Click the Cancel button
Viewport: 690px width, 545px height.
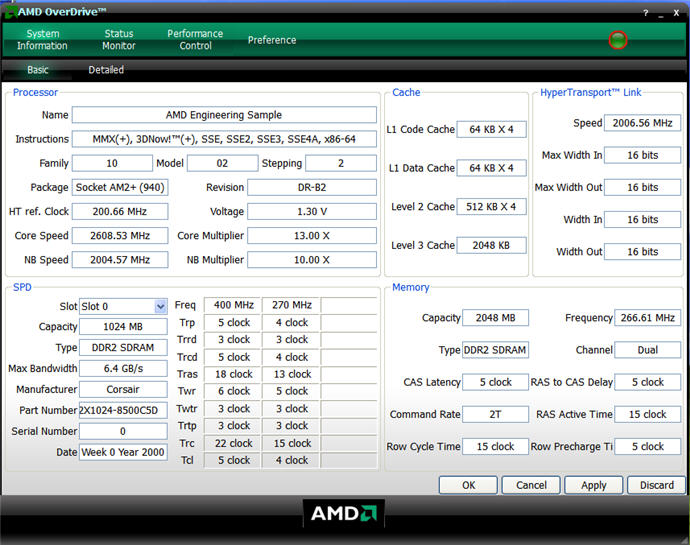click(x=531, y=485)
